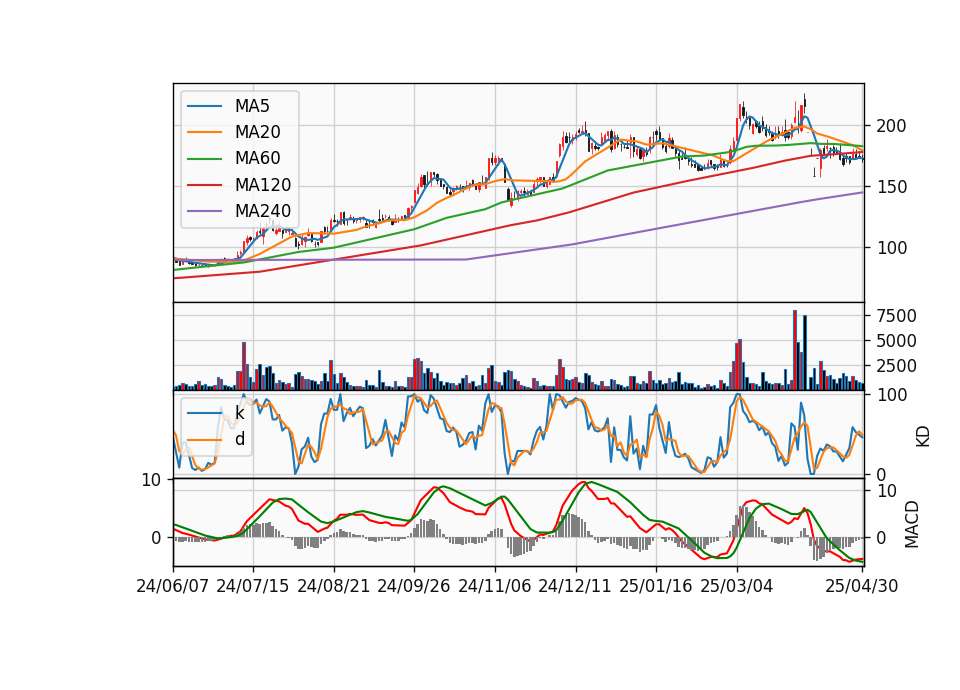This screenshot has height=690, width=960.
Task: Click the 24/06/07 date label
Action: (x=173, y=587)
